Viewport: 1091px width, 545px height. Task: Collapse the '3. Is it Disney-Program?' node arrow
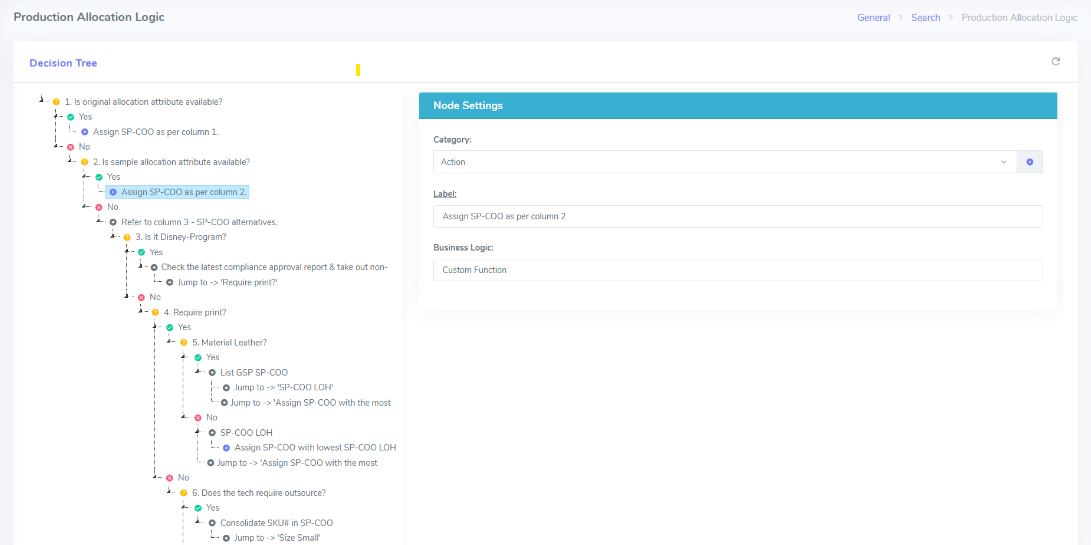[114, 237]
